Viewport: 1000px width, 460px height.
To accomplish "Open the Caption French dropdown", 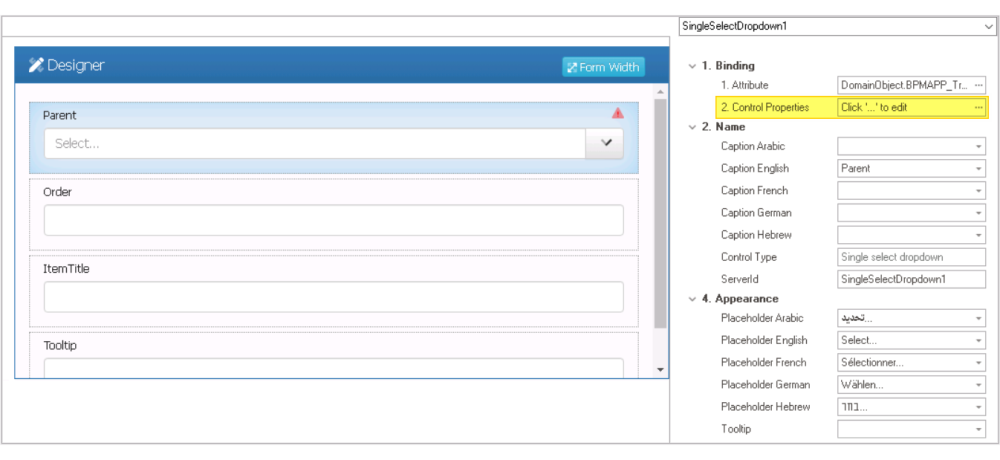I will coord(979,191).
